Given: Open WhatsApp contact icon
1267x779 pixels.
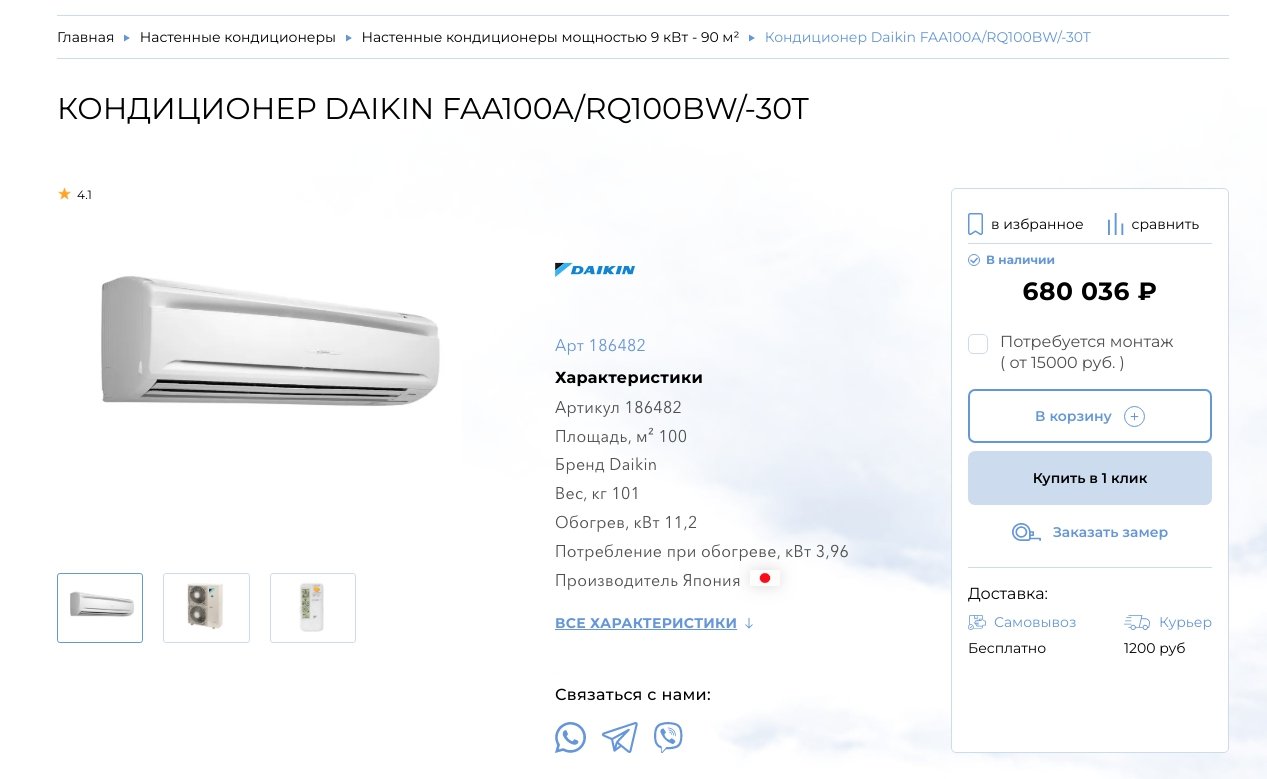Looking at the screenshot, I should pyautogui.click(x=570, y=738).
